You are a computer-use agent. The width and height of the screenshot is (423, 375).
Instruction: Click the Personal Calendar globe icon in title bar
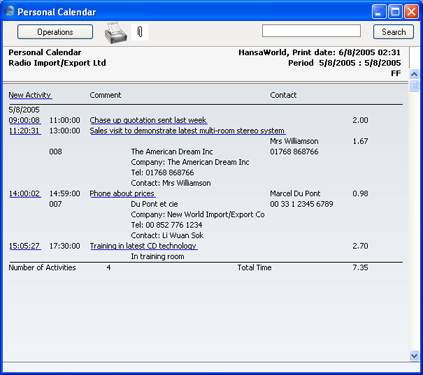click(9, 11)
